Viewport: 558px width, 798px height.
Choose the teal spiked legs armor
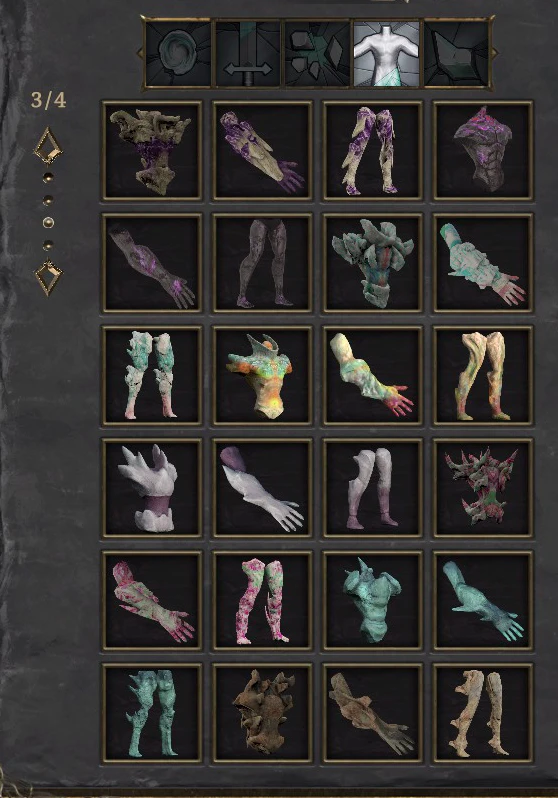tap(152, 713)
